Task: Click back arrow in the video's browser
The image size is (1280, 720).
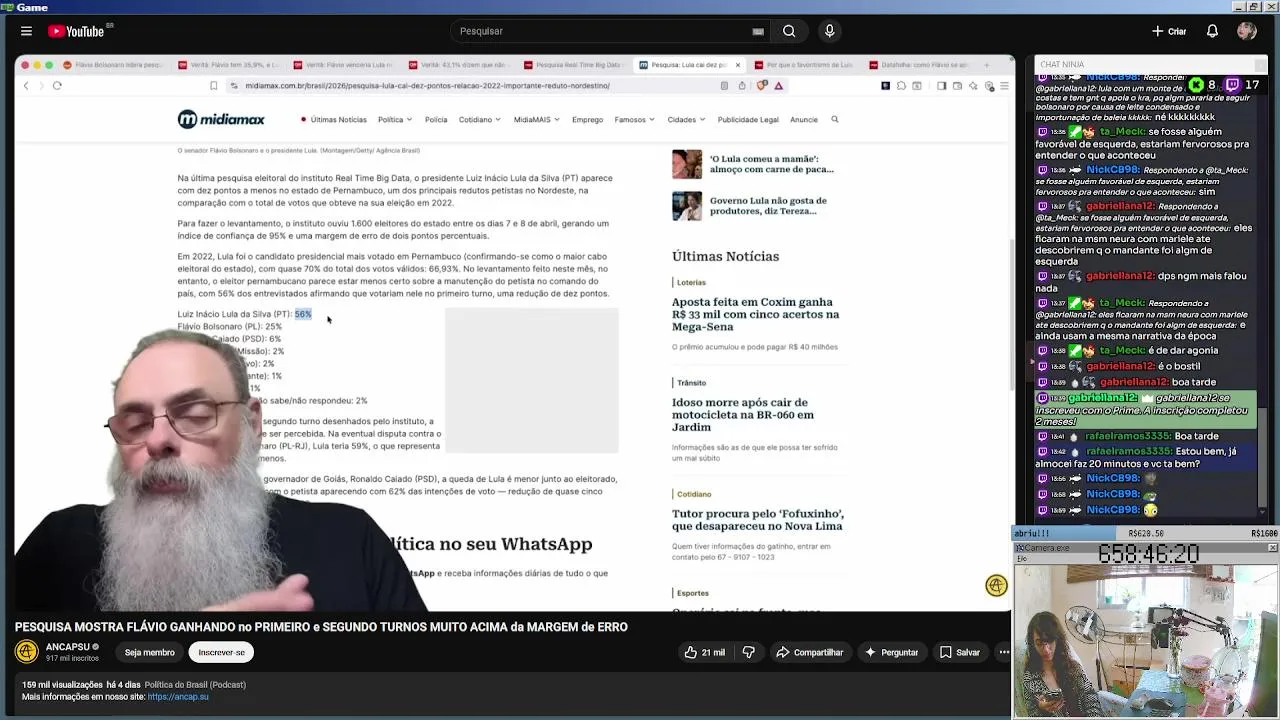Action: [26, 86]
